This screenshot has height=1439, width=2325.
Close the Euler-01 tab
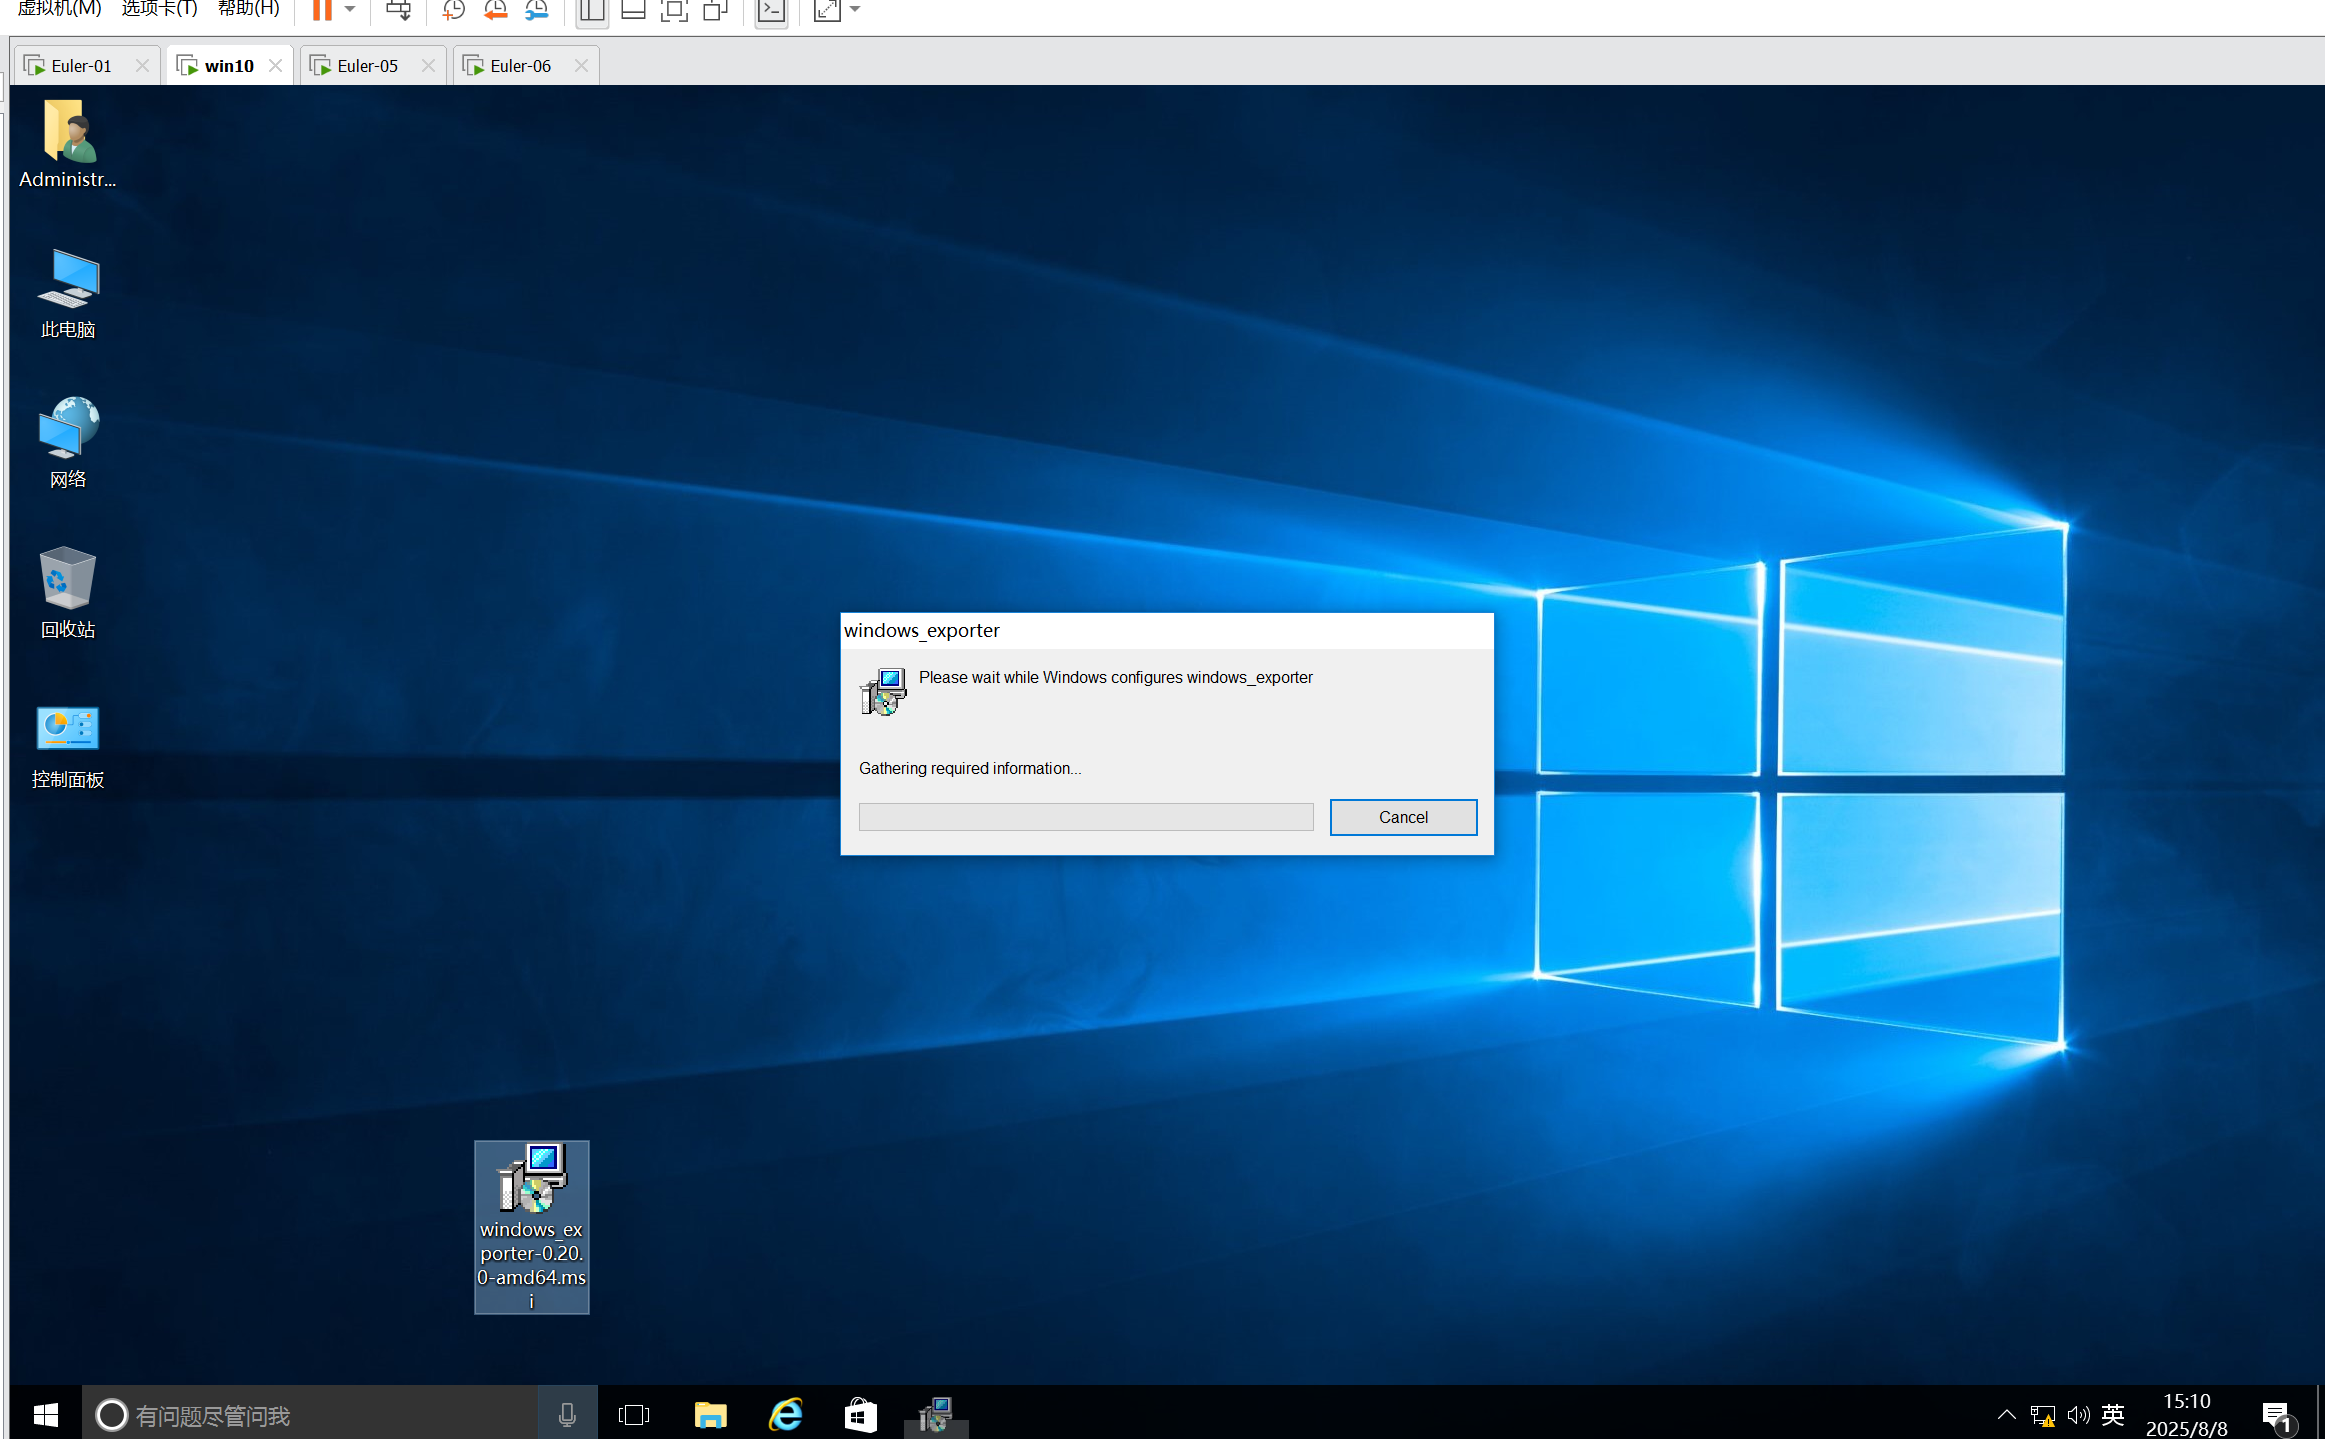coord(142,66)
